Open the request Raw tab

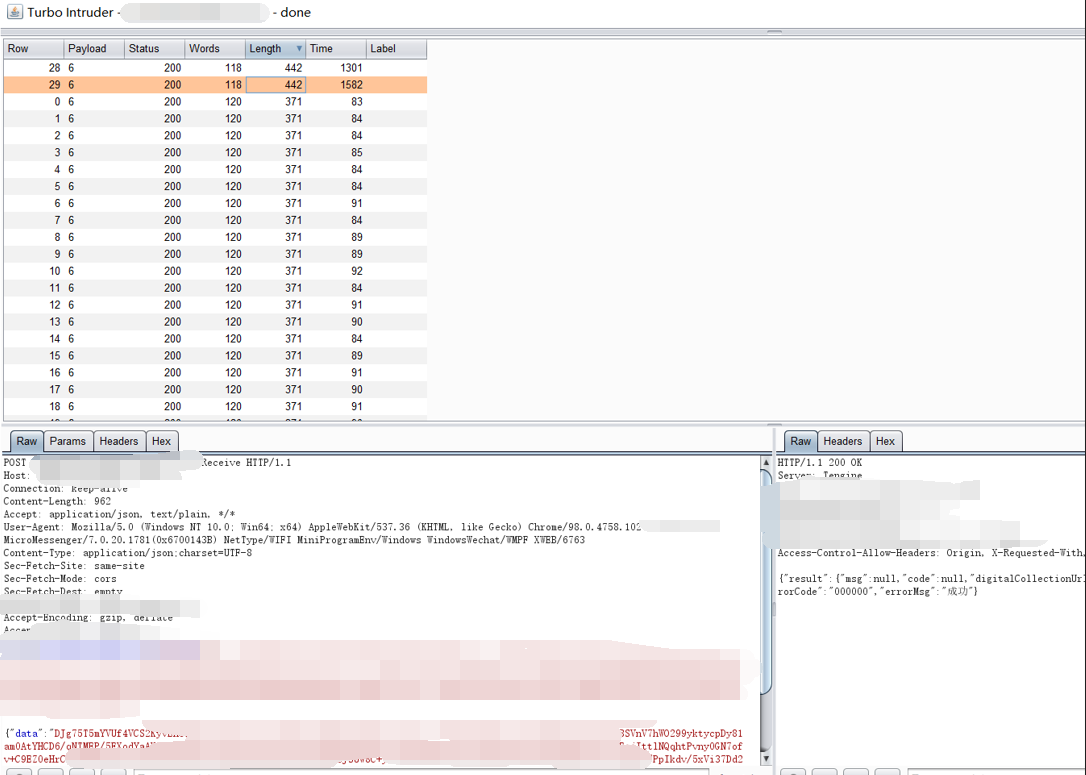pyautogui.click(x=27, y=441)
